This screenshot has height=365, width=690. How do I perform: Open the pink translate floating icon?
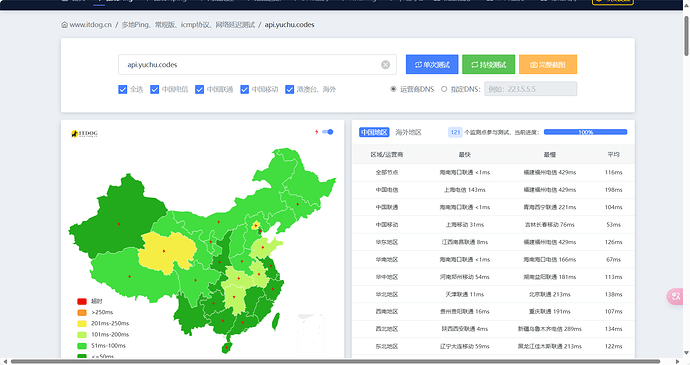pyautogui.click(x=675, y=296)
